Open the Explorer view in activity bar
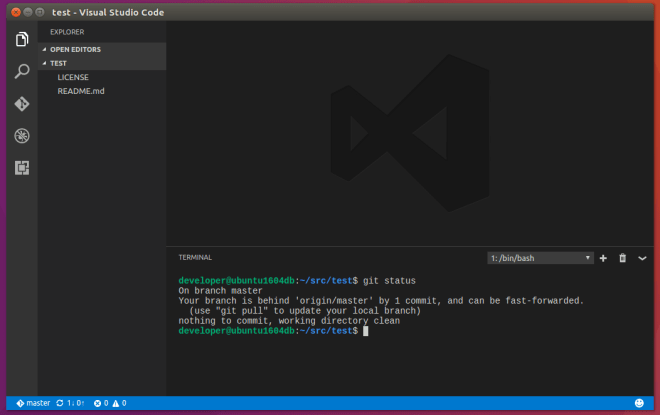 tap(22, 39)
